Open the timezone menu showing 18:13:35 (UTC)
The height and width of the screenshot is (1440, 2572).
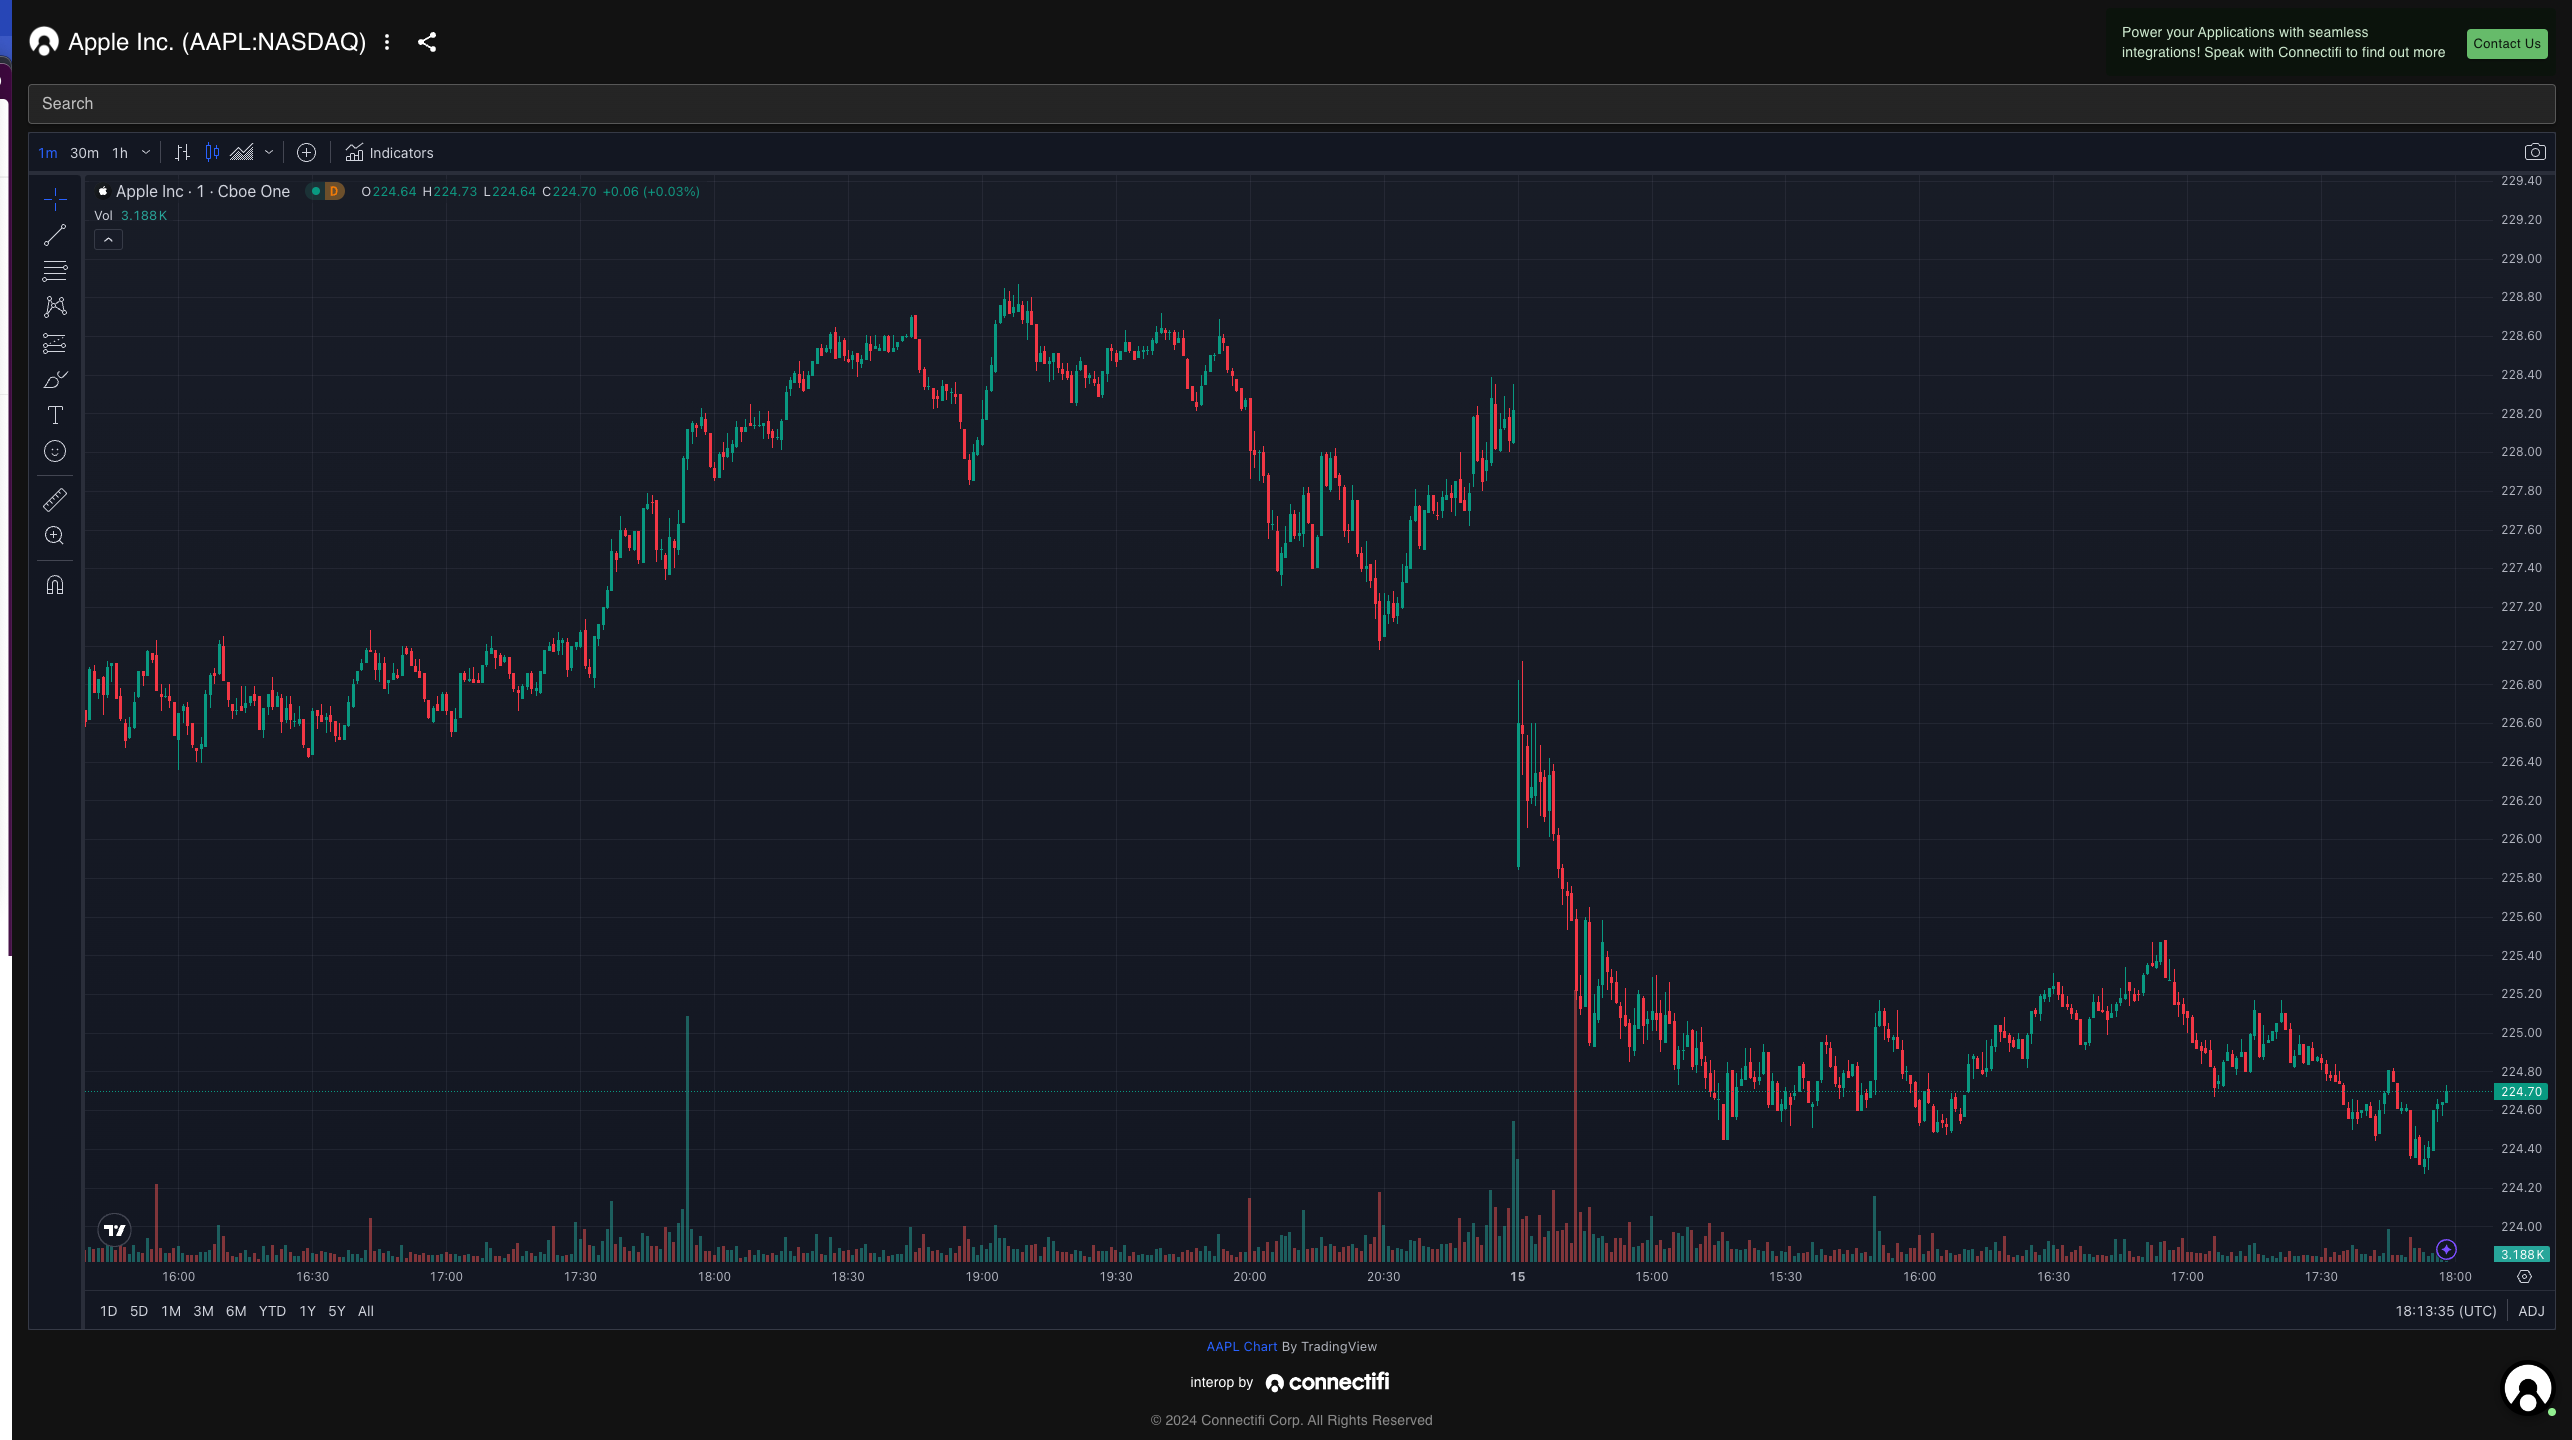click(2445, 1311)
